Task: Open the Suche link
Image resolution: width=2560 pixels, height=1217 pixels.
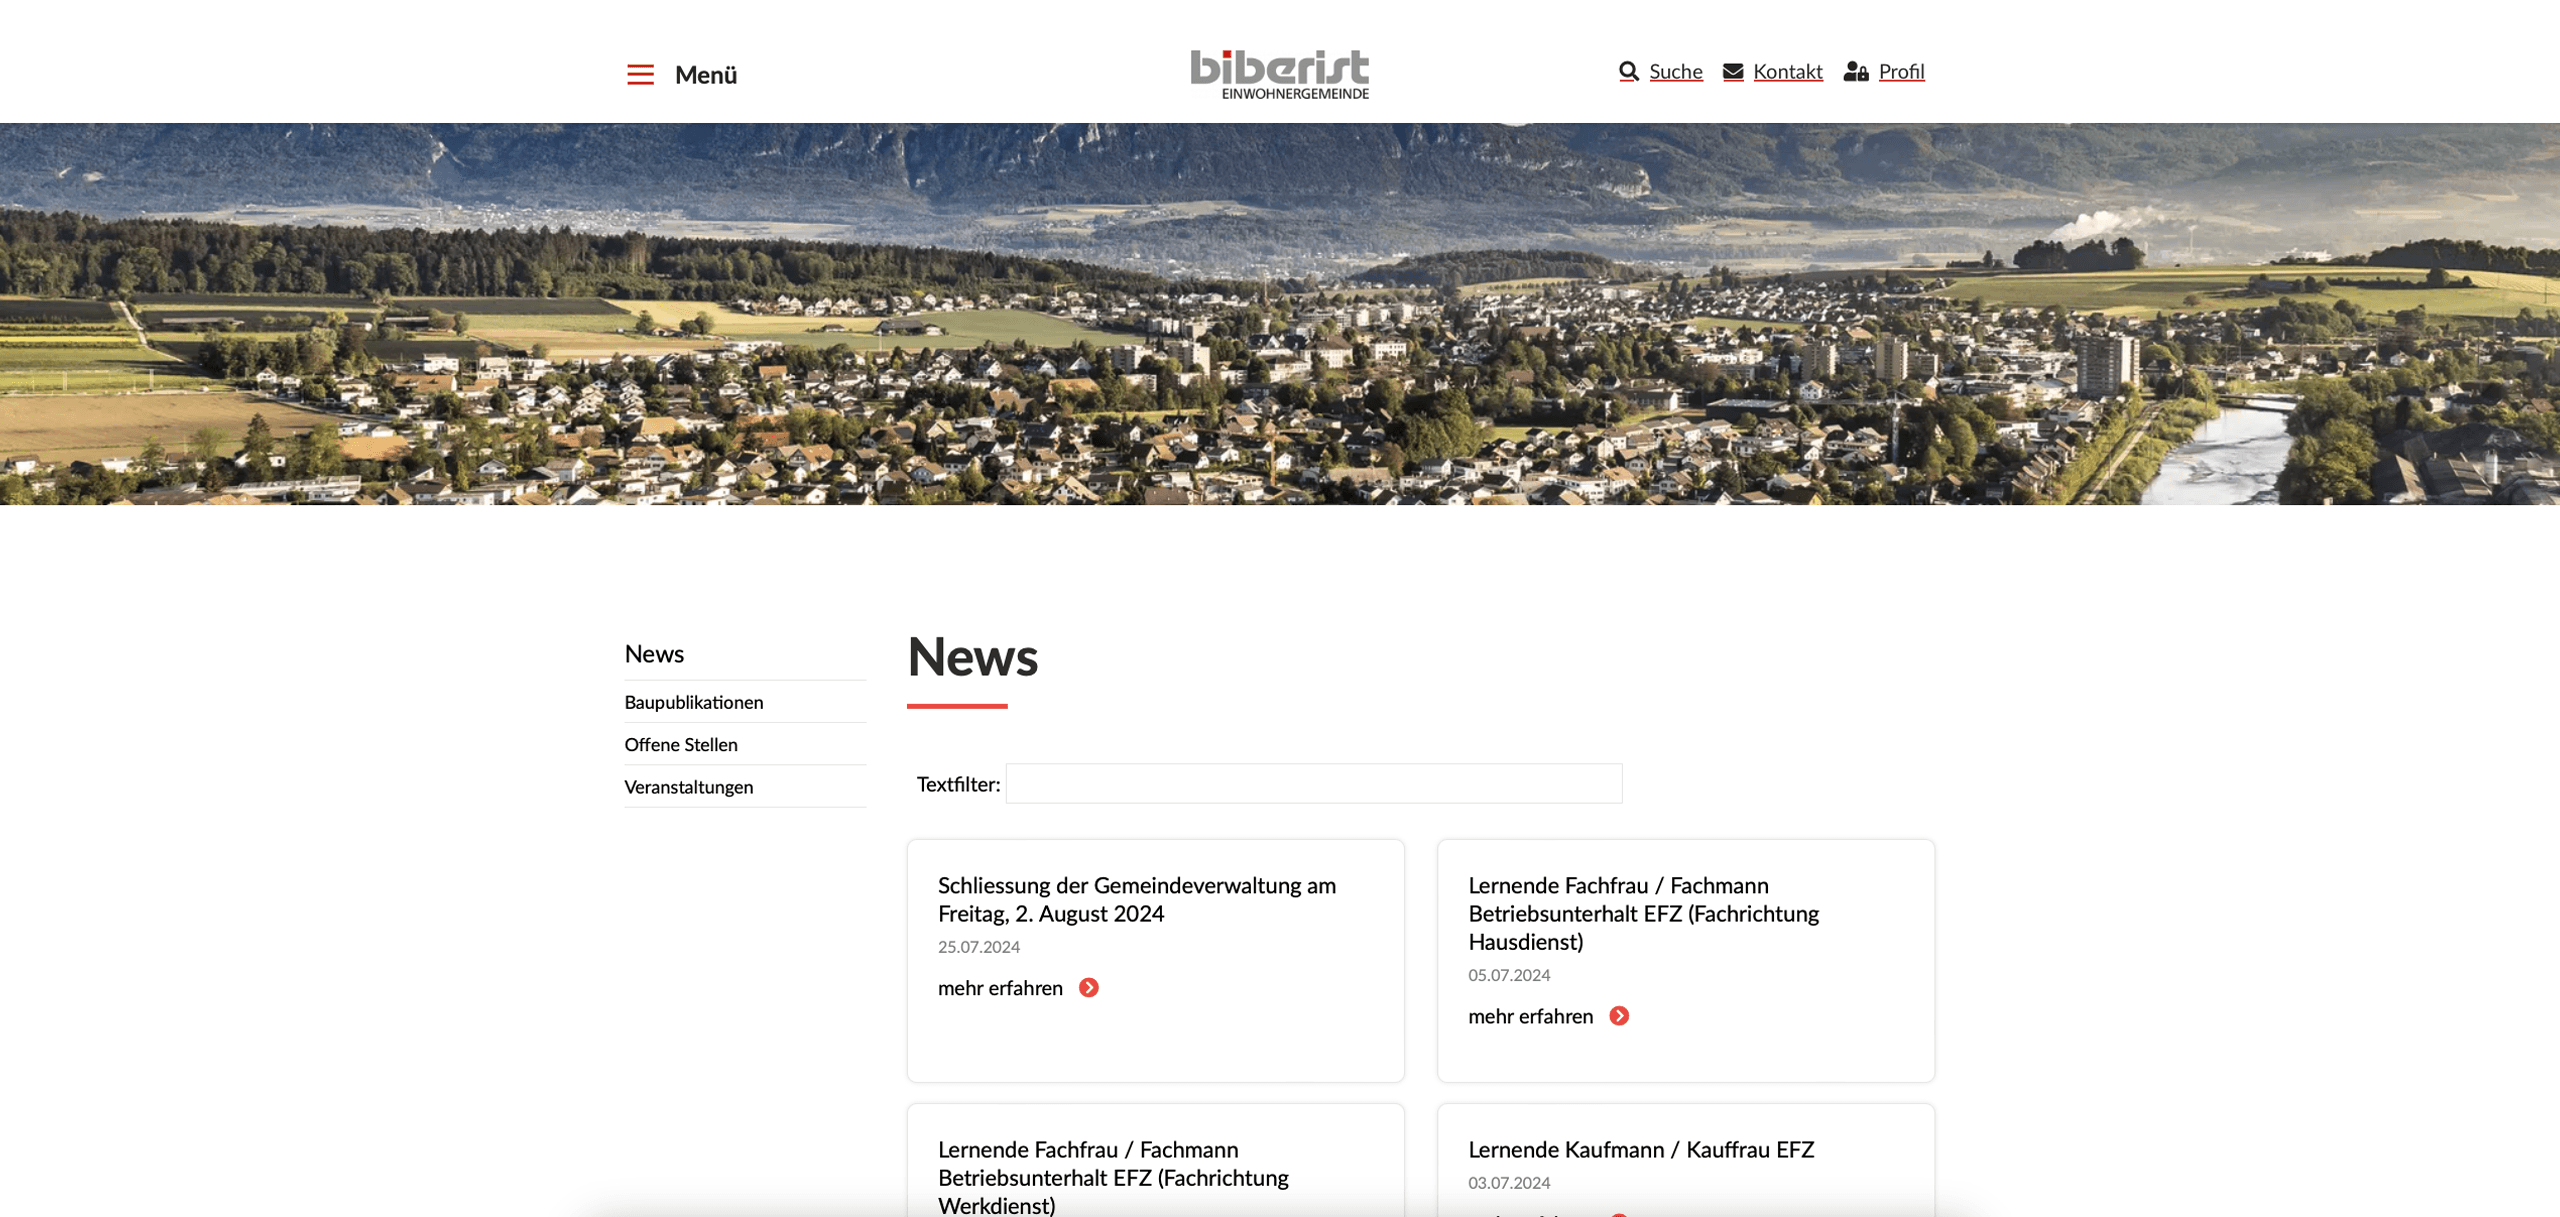Action: click(1675, 71)
